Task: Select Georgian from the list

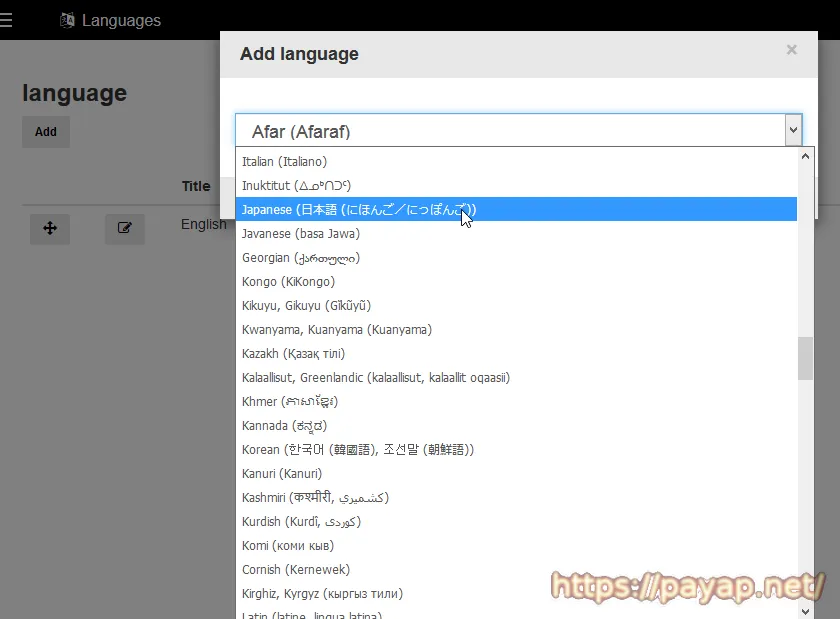Action: [300, 258]
